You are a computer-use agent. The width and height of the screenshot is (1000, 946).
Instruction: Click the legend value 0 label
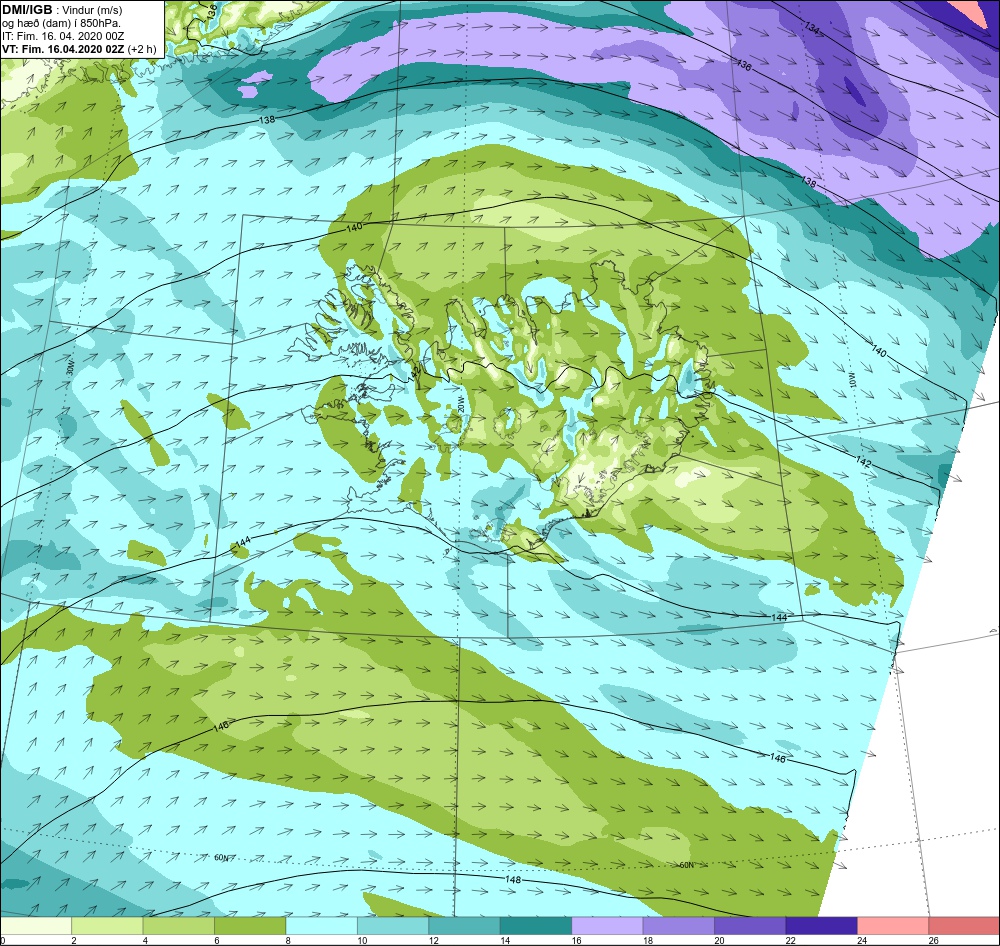click(3, 940)
